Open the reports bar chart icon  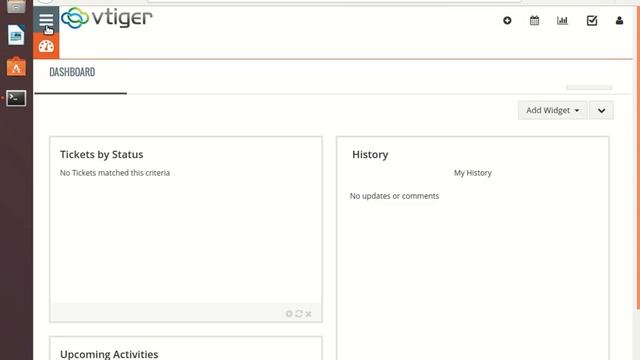[562, 20]
